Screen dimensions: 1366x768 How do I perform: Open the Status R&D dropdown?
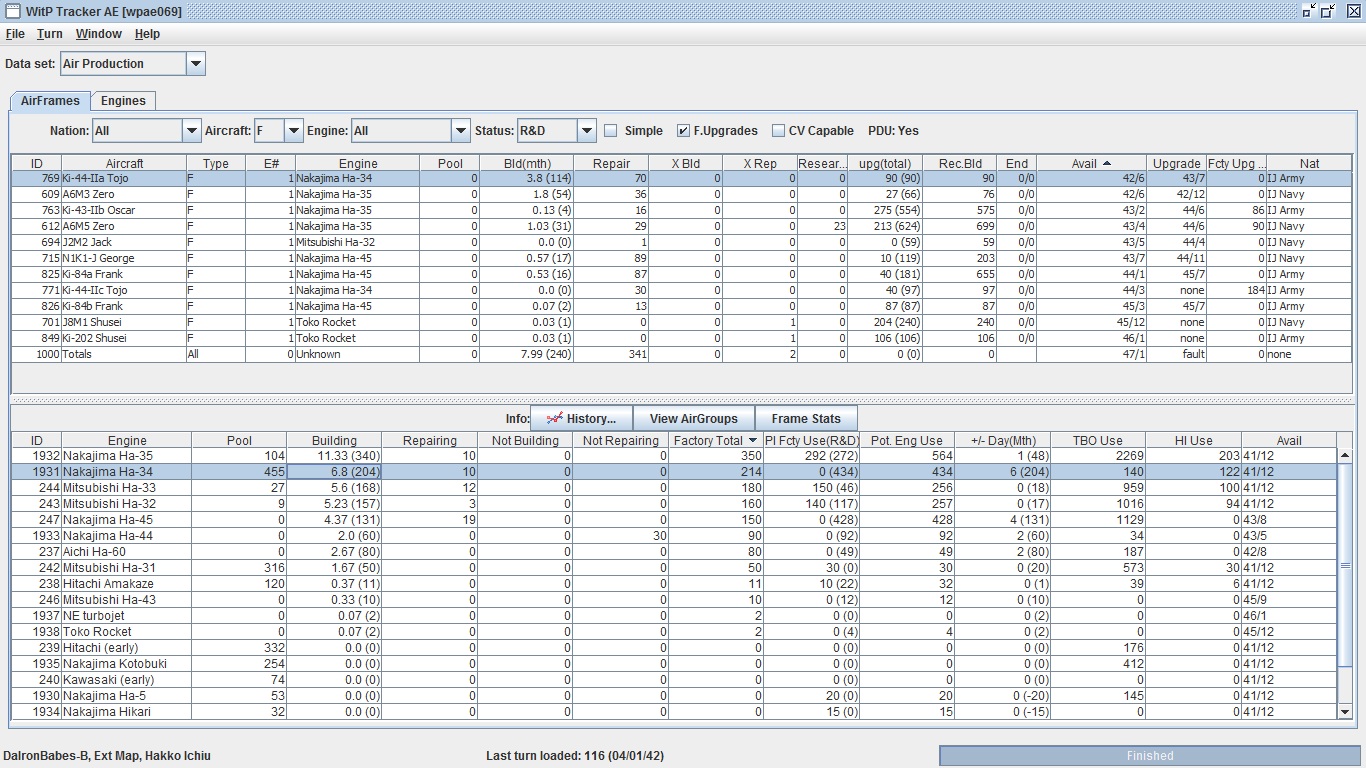(586, 131)
